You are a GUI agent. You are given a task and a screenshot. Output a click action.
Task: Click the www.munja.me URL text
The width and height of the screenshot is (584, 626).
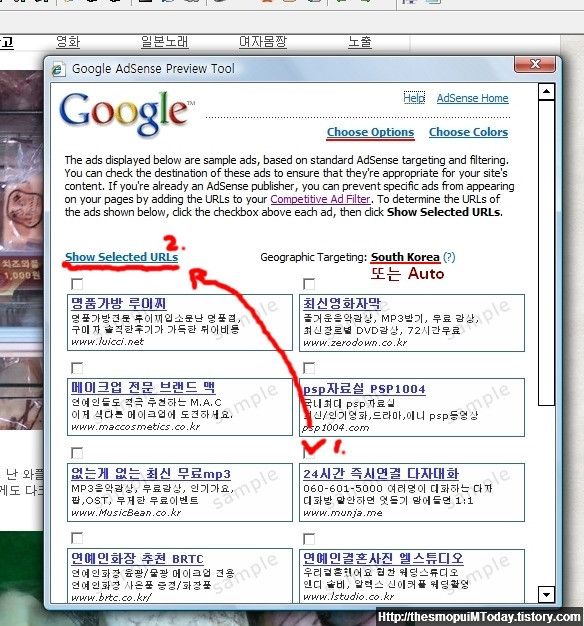click(342, 512)
